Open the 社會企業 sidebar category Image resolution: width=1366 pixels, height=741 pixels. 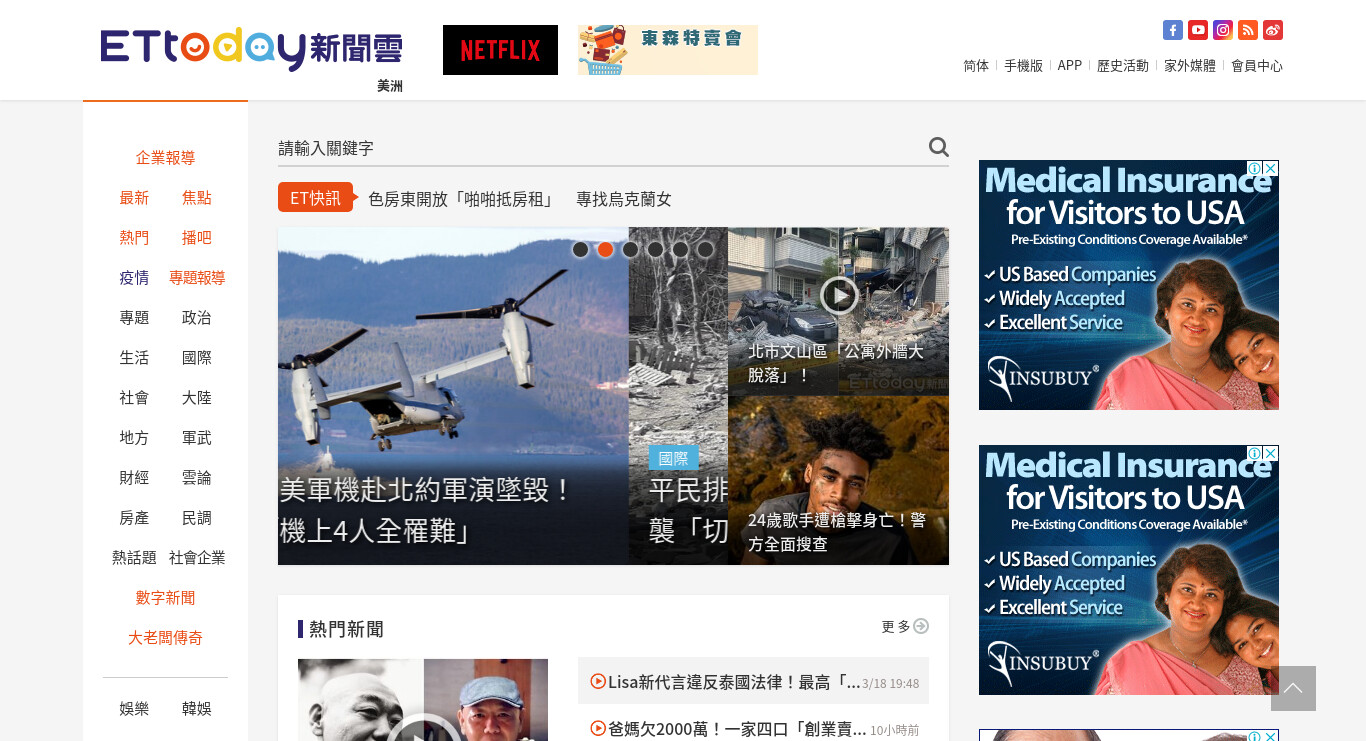[x=197, y=557]
